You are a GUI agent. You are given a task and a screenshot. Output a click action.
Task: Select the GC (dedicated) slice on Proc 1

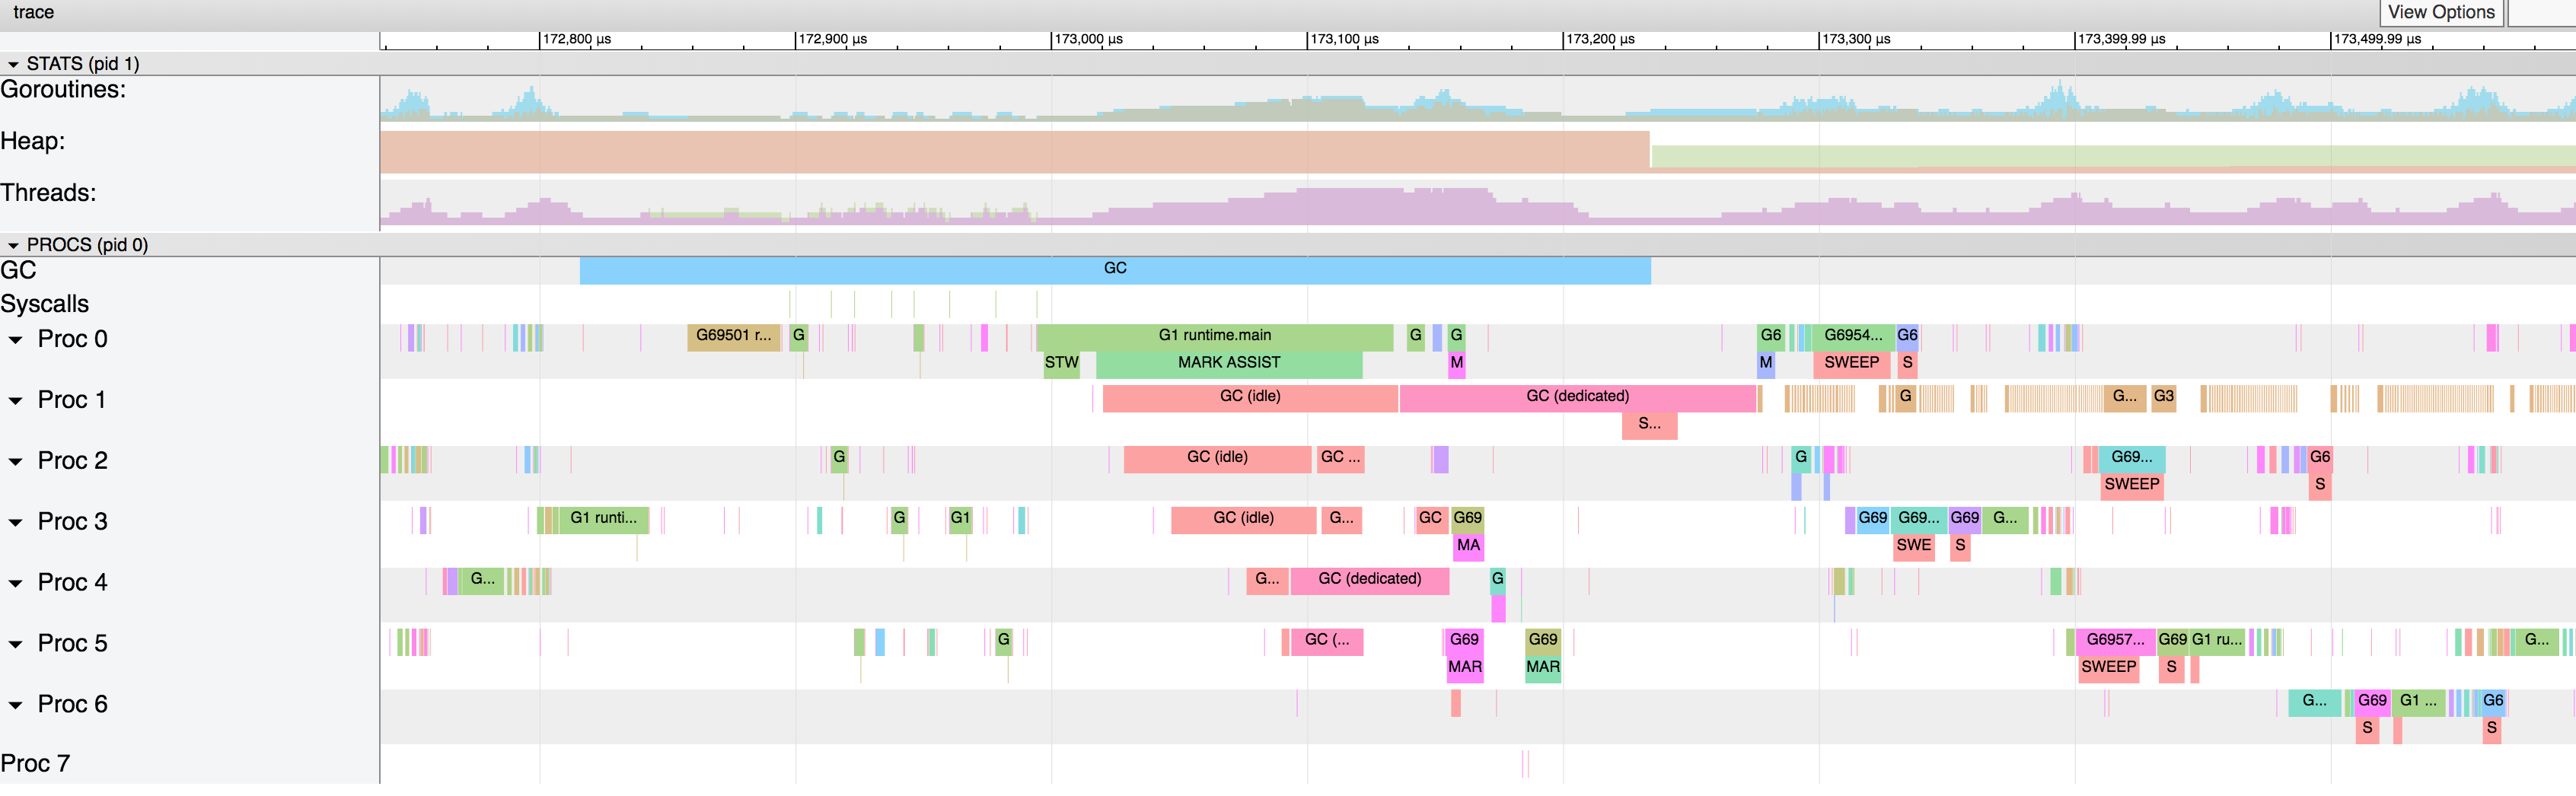click(x=1577, y=397)
